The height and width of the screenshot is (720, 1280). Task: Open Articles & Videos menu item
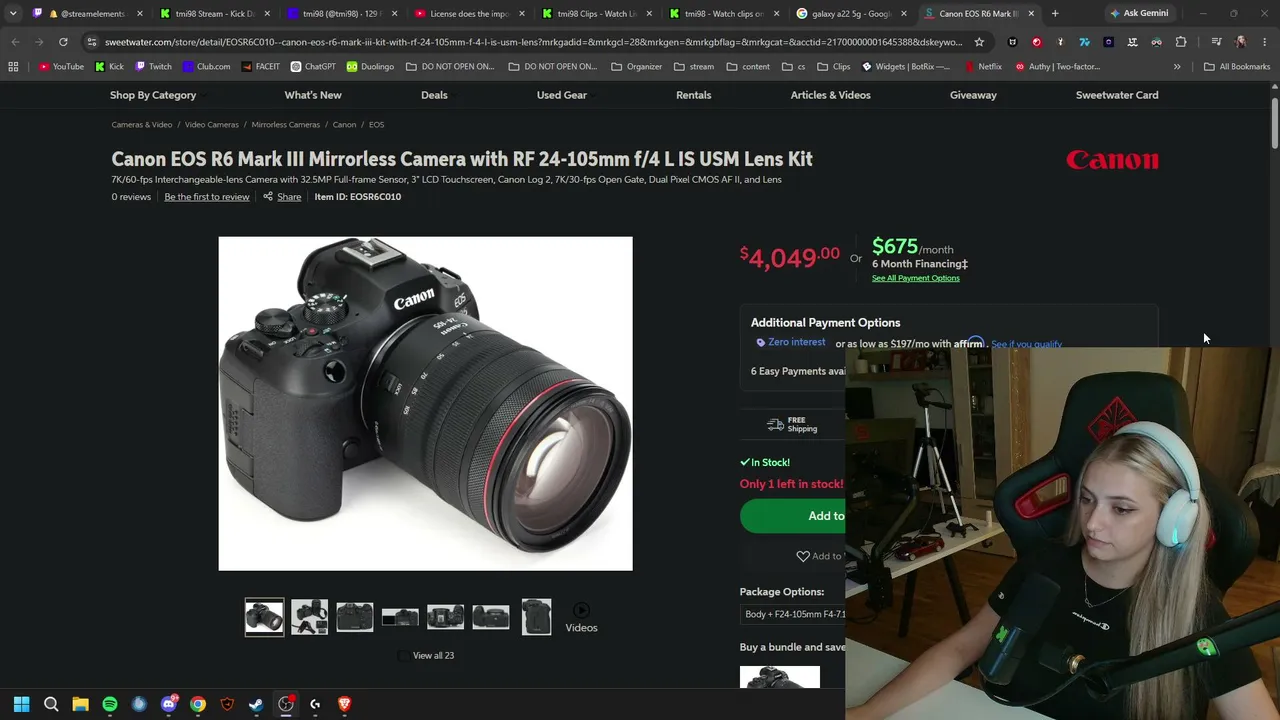(x=831, y=95)
